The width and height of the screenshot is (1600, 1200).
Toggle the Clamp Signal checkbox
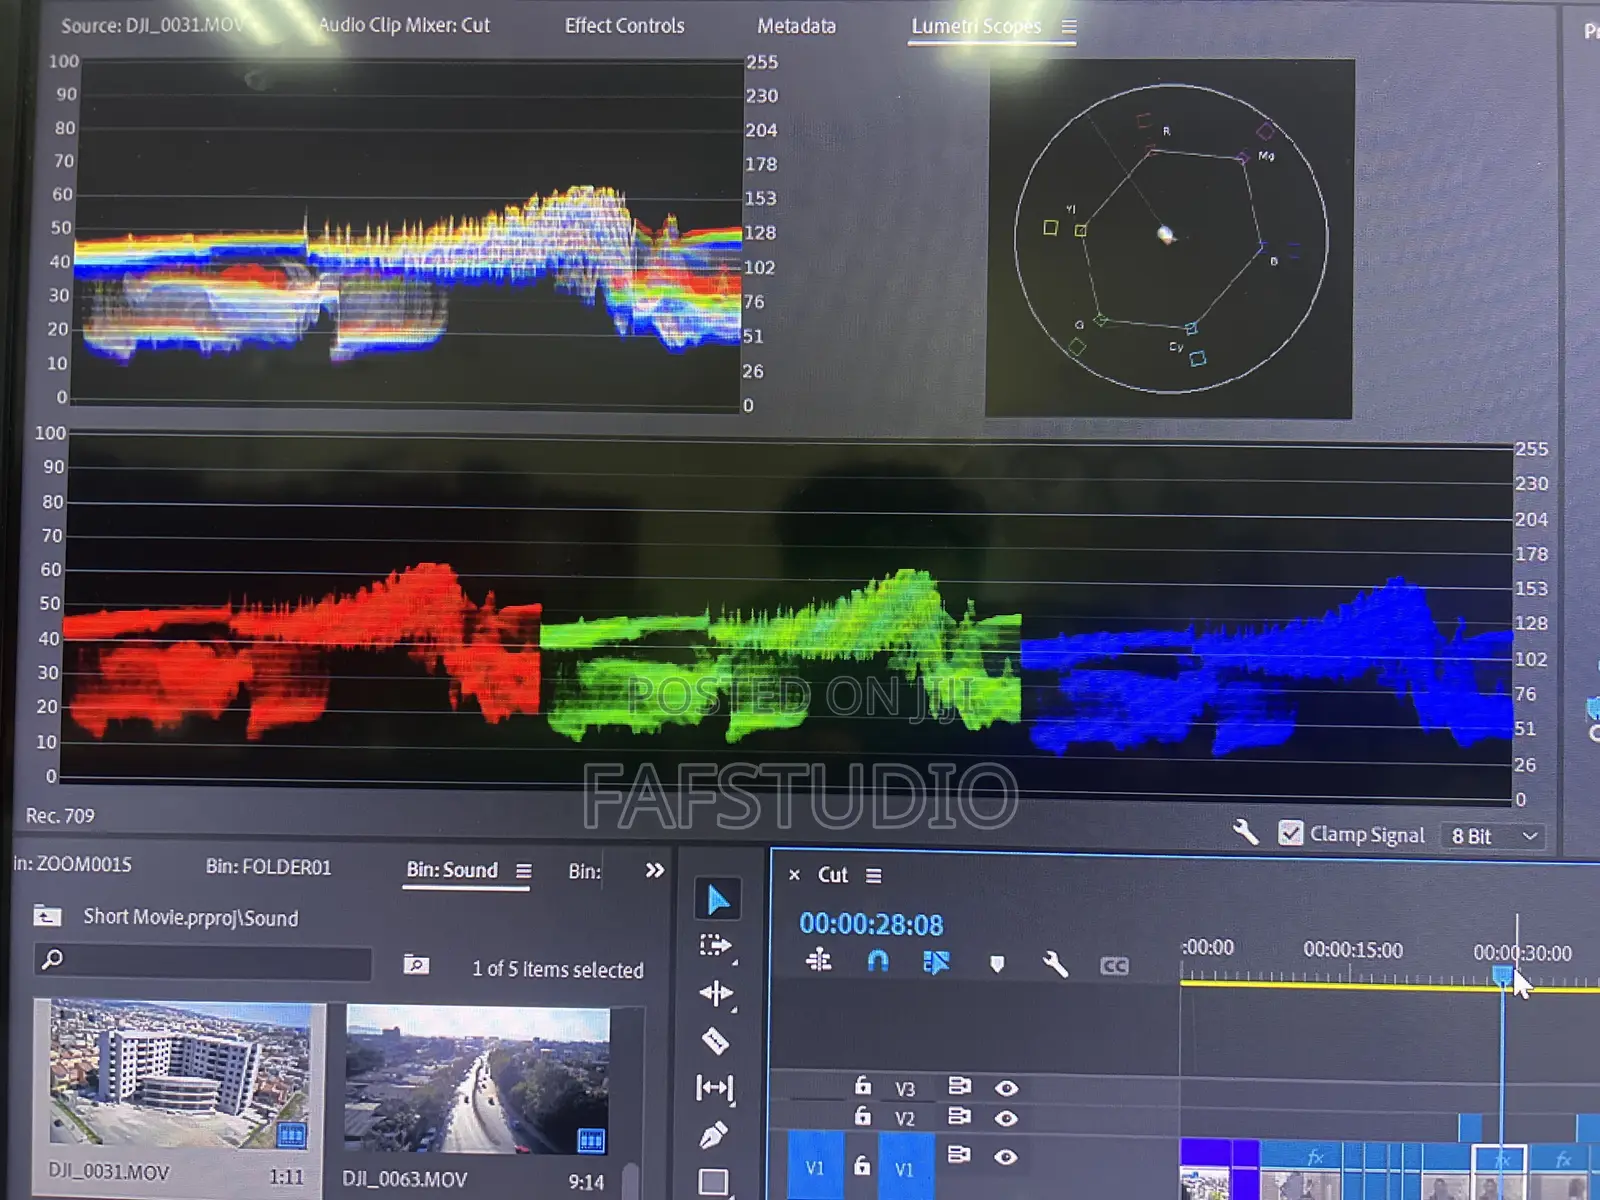point(1291,833)
